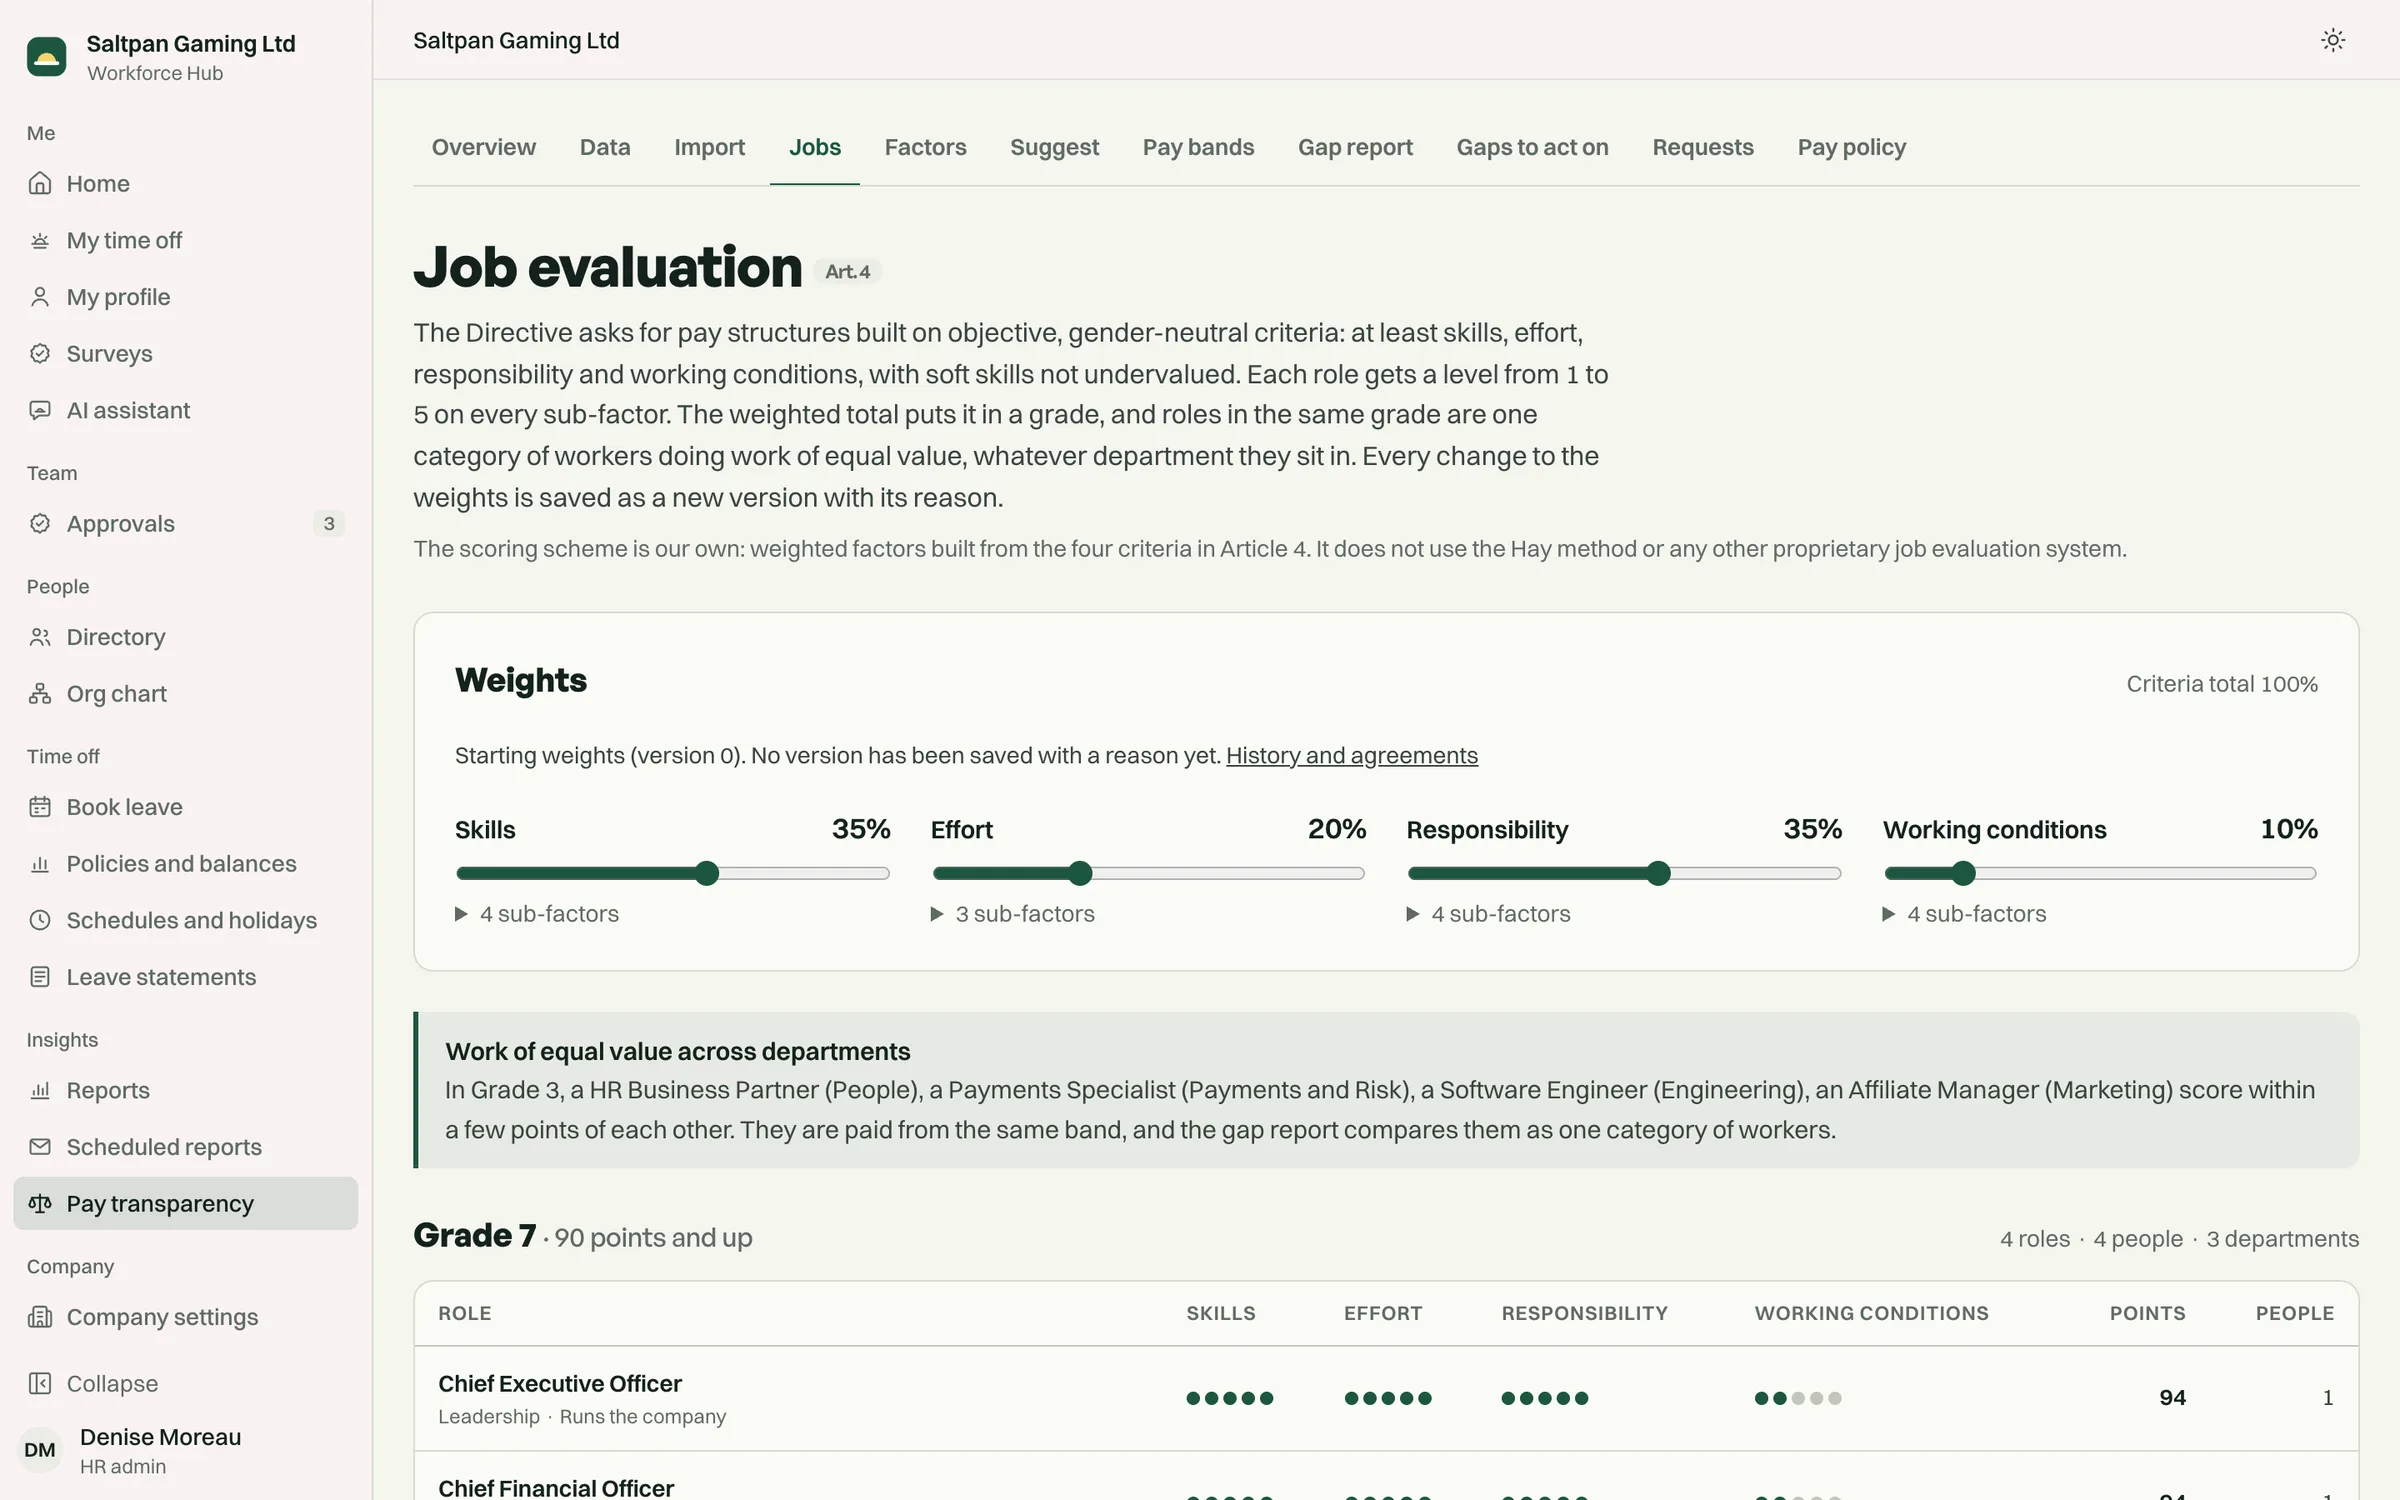The image size is (2400, 1500).
Task: Open the Suggest tab
Action: (x=1055, y=147)
